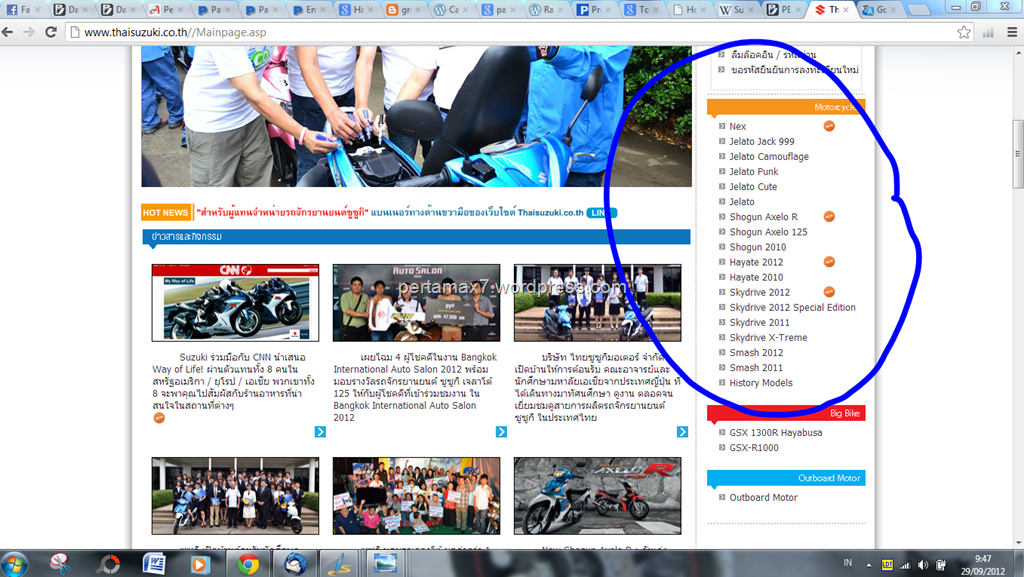Click blue arrow under the Auto Salon article
Image resolution: width=1024 pixels, height=577 pixels.
501,432
